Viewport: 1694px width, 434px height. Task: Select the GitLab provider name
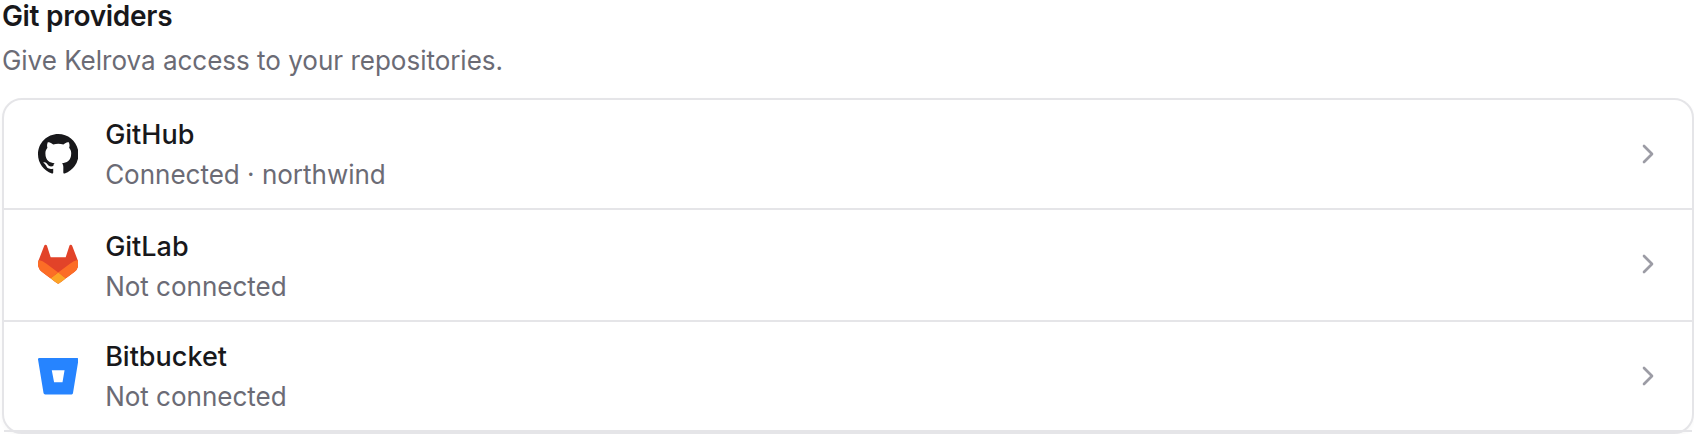pos(147,247)
